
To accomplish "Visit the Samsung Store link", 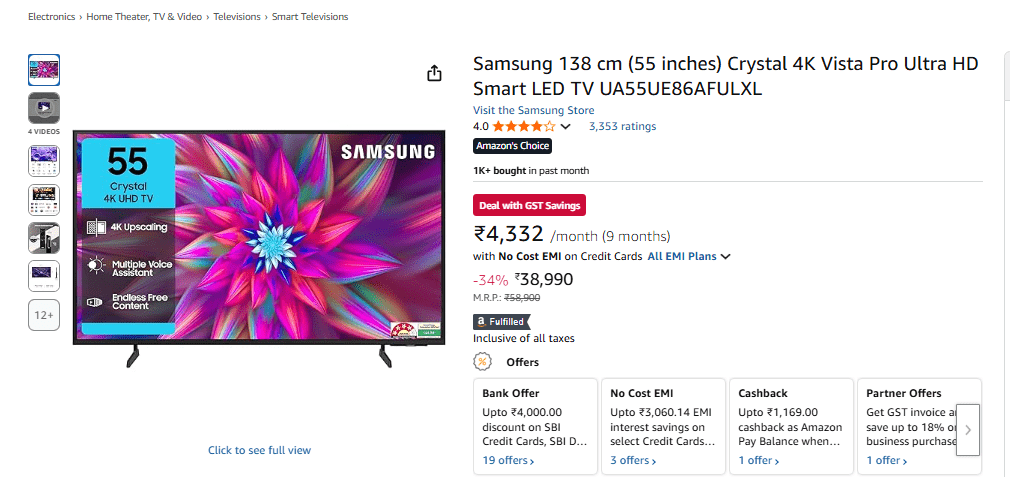I will coord(533,110).
